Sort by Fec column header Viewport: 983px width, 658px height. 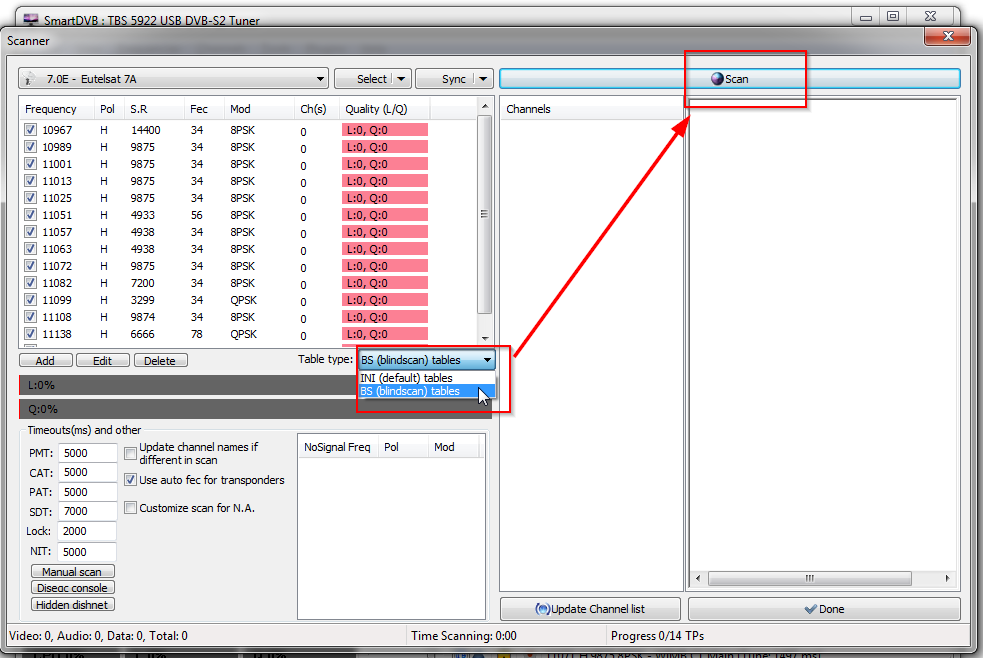(x=204, y=109)
